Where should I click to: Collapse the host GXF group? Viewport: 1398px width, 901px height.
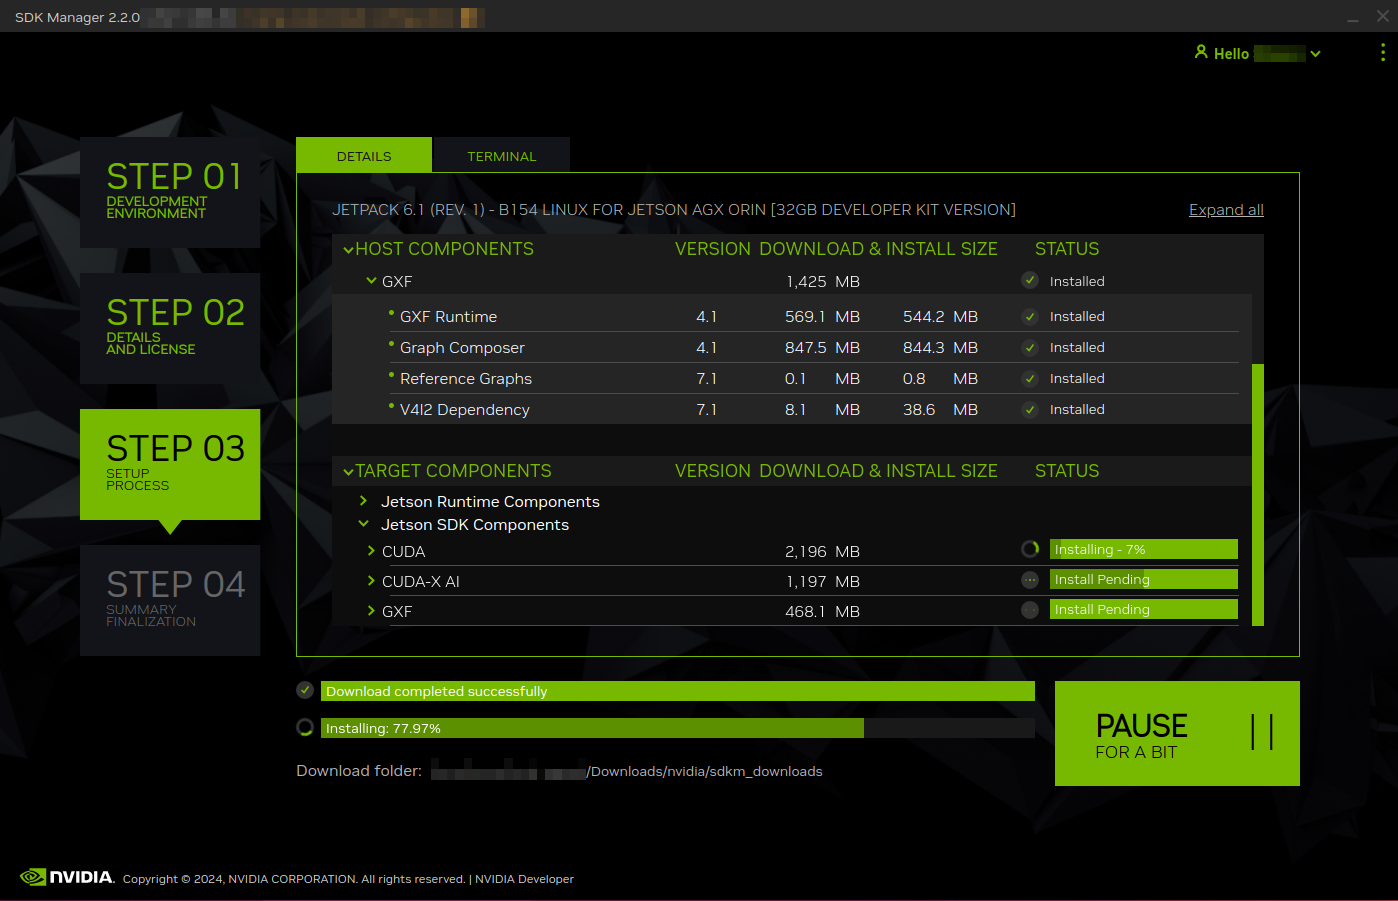click(371, 281)
